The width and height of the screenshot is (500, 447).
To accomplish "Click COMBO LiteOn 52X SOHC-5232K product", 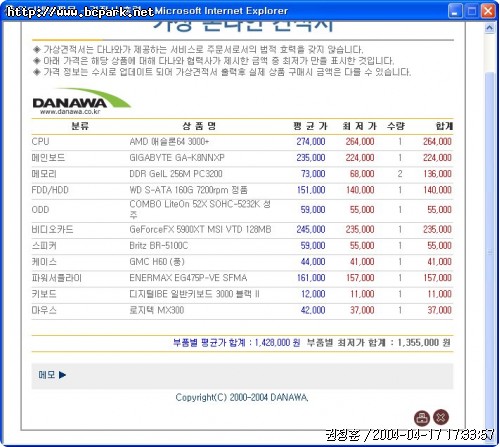I will (x=200, y=209).
